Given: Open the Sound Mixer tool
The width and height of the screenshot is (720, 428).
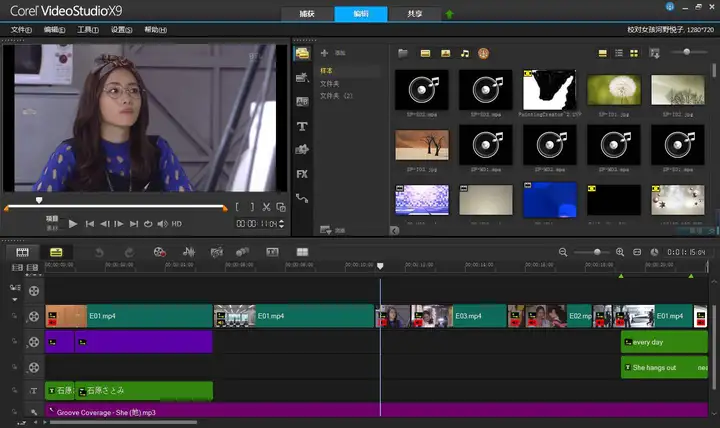Looking at the screenshot, I should coord(188,252).
